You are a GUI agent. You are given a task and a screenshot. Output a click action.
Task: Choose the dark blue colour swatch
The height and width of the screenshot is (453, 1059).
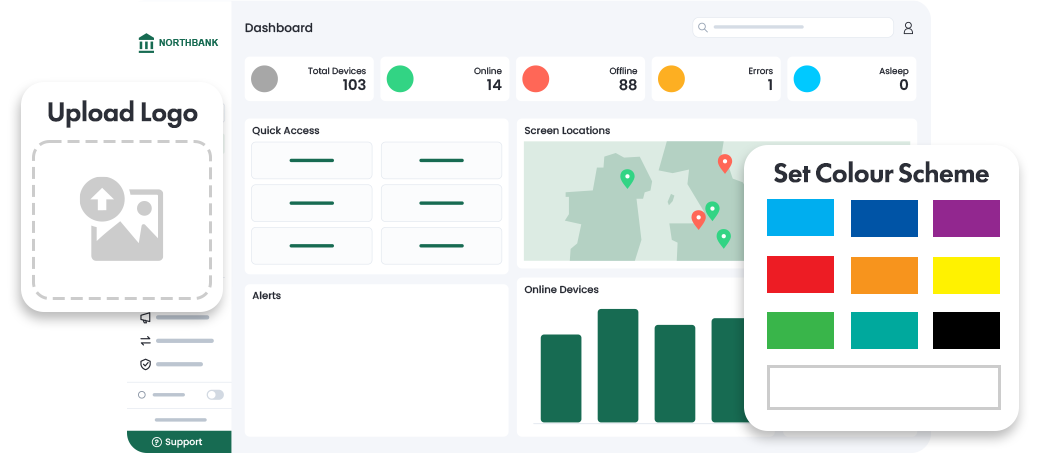(x=884, y=218)
